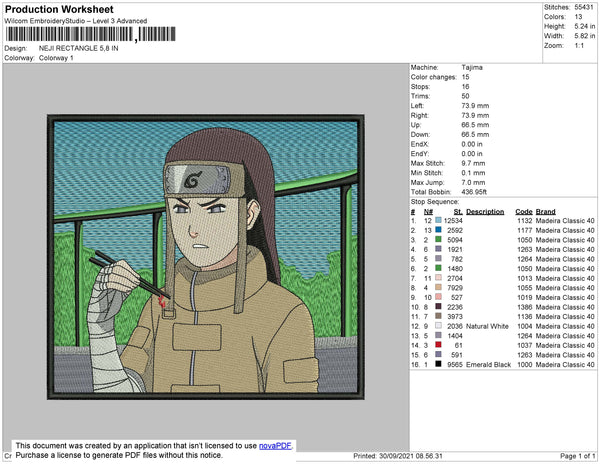The width and height of the screenshot is (600, 464).
Task: Click the Width value 5.82 in
Action: 584,36
